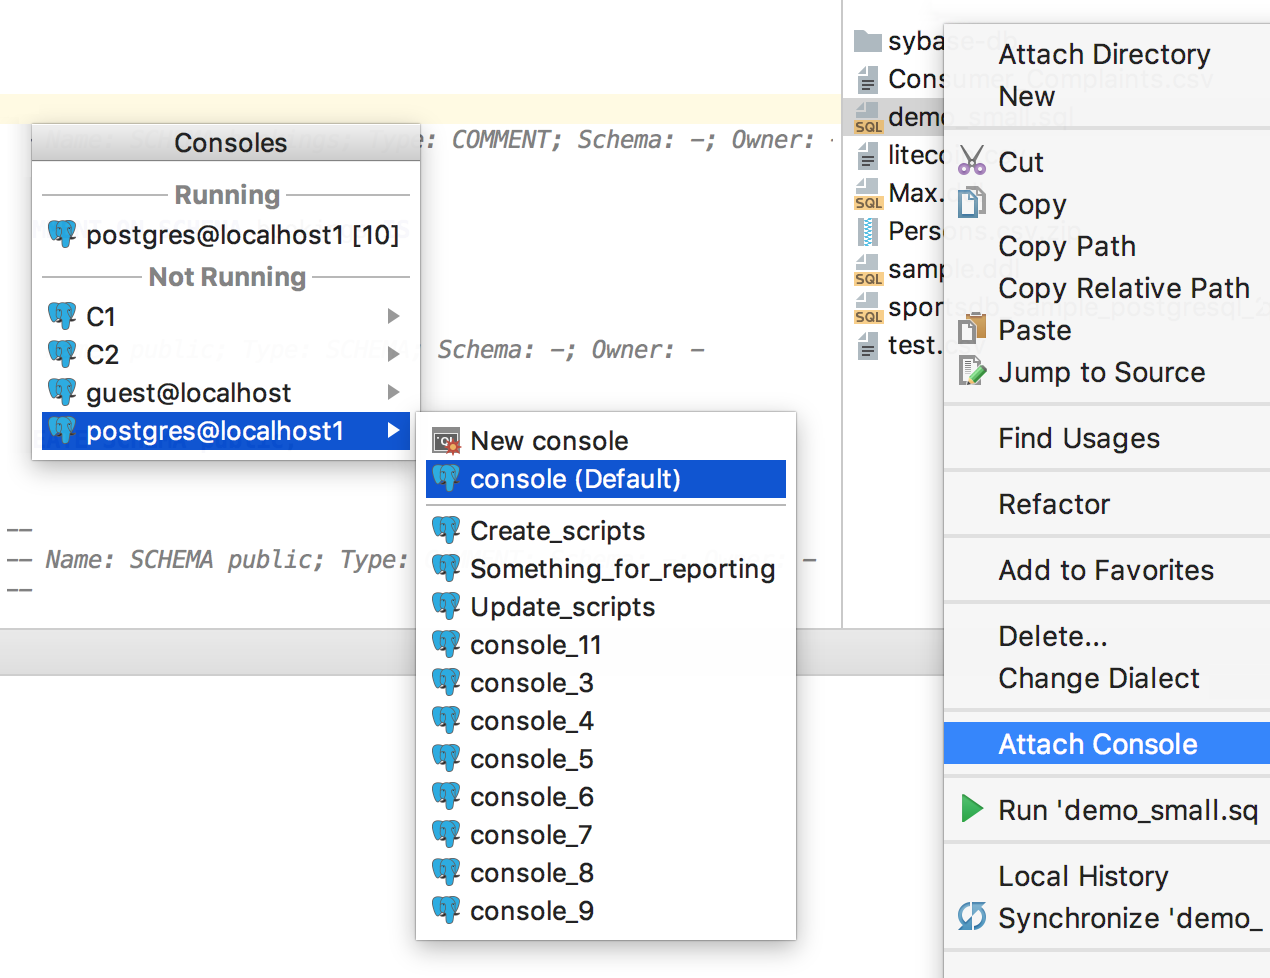Select Delete... from context menu
The height and width of the screenshot is (978, 1270).
(x=1107, y=636)
